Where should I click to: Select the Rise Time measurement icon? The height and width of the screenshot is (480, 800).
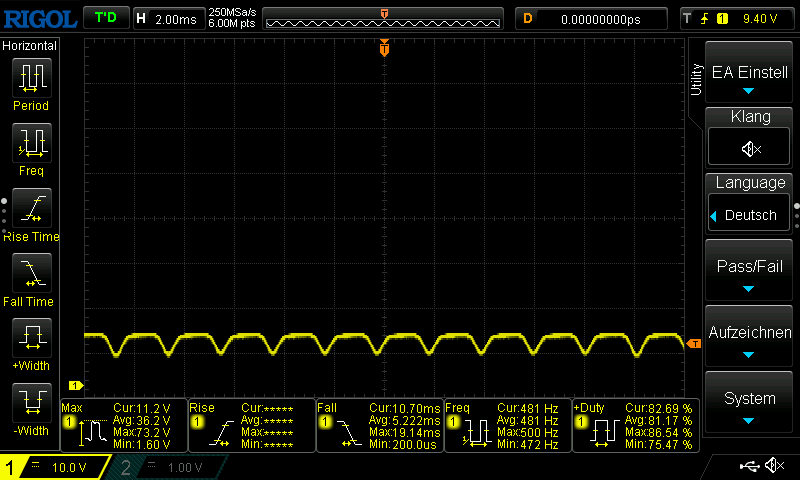coord(32,208)
